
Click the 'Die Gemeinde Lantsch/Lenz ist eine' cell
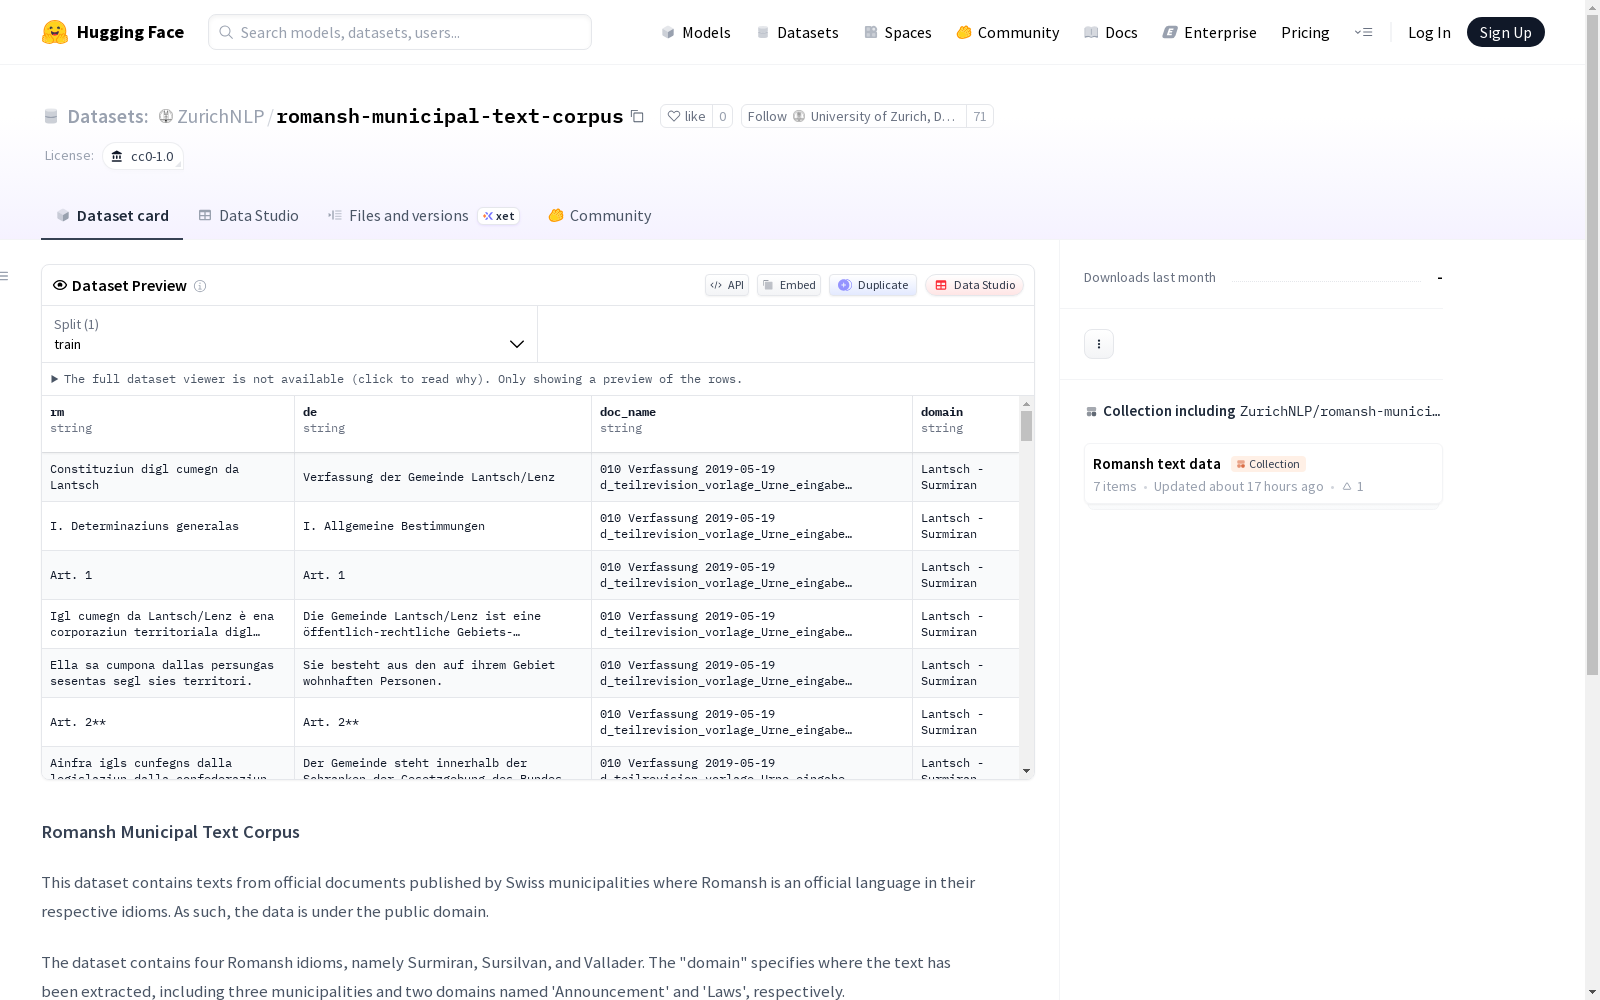(x=443, y=624)
